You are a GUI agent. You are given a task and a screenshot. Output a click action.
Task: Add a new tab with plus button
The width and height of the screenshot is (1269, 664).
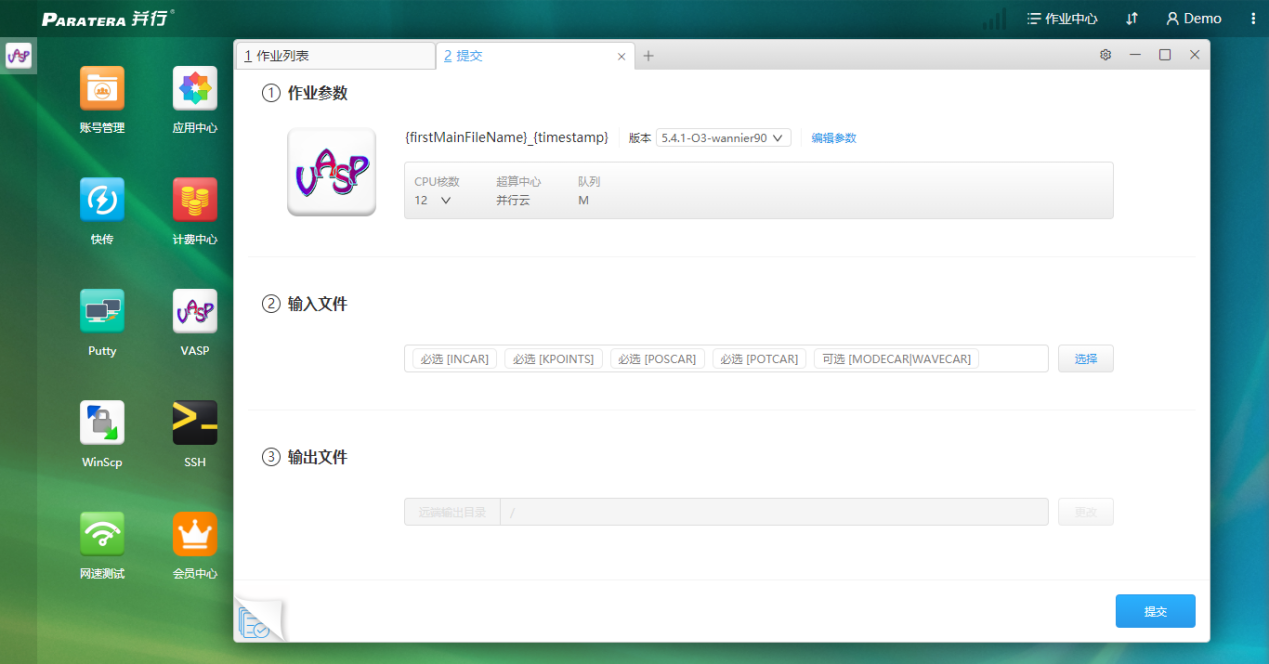tap(648, 56)
